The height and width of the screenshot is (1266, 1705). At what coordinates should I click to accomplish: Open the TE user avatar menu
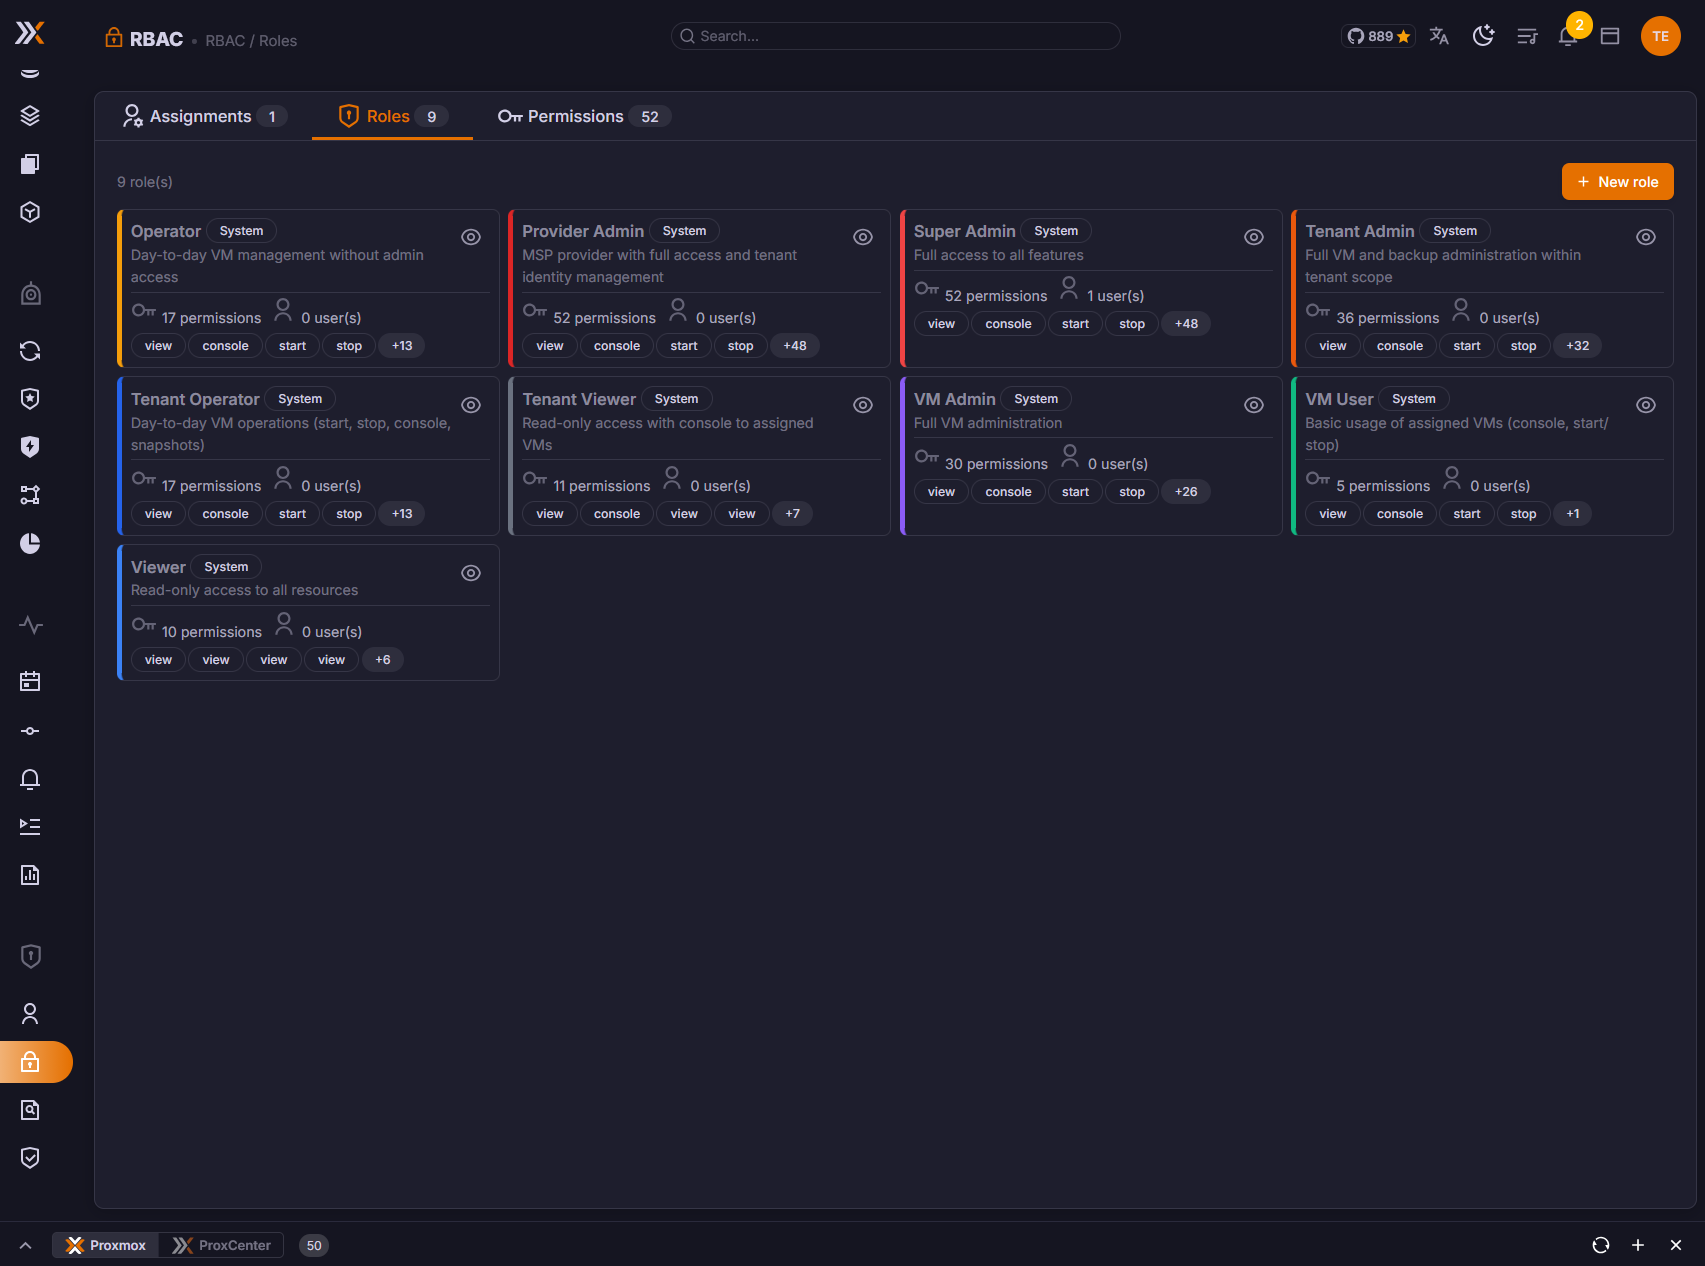tap(1660, 36)
